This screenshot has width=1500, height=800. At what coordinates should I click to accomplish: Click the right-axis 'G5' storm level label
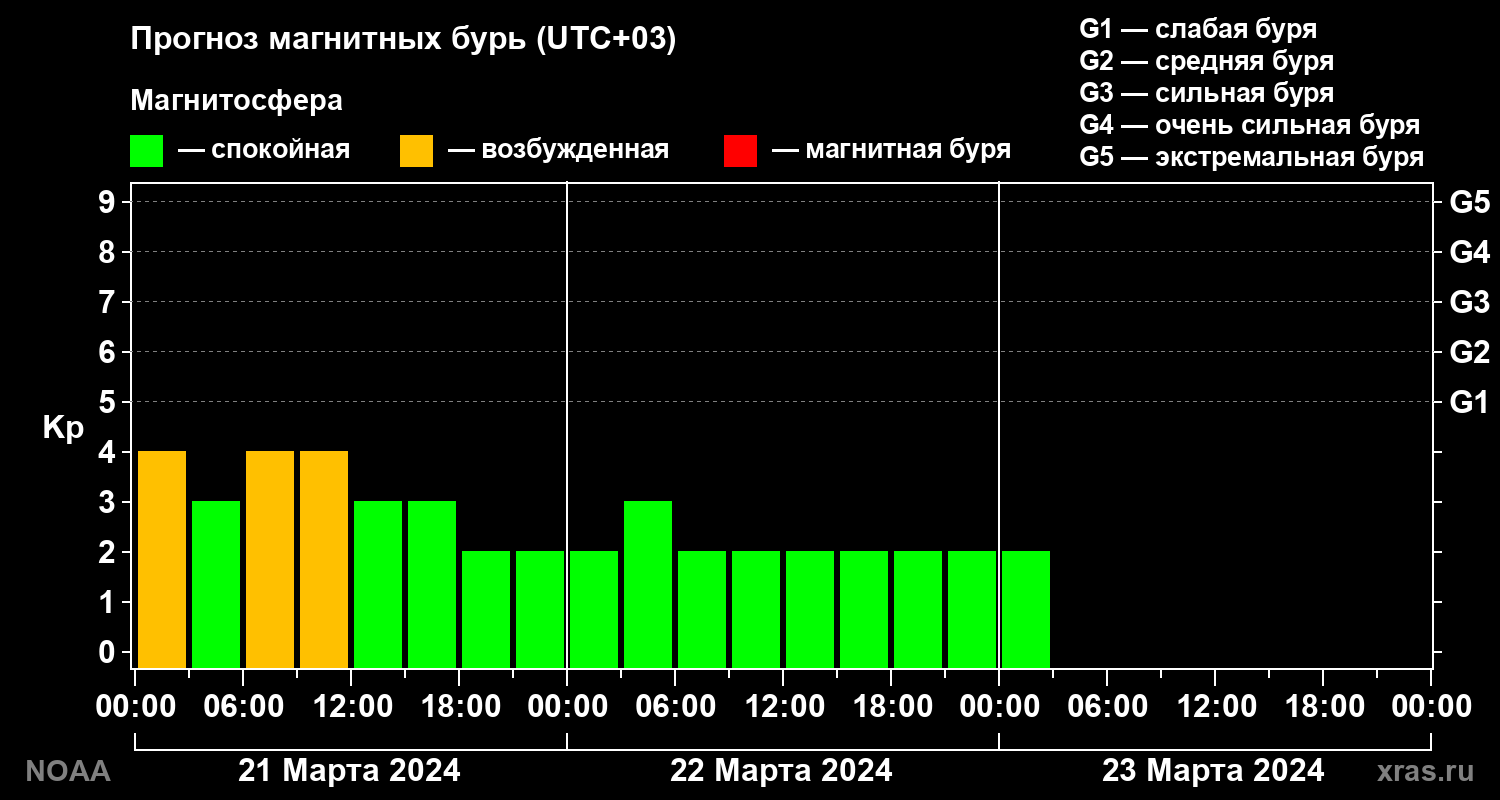pyautogui.click(x=1470, y=202)
